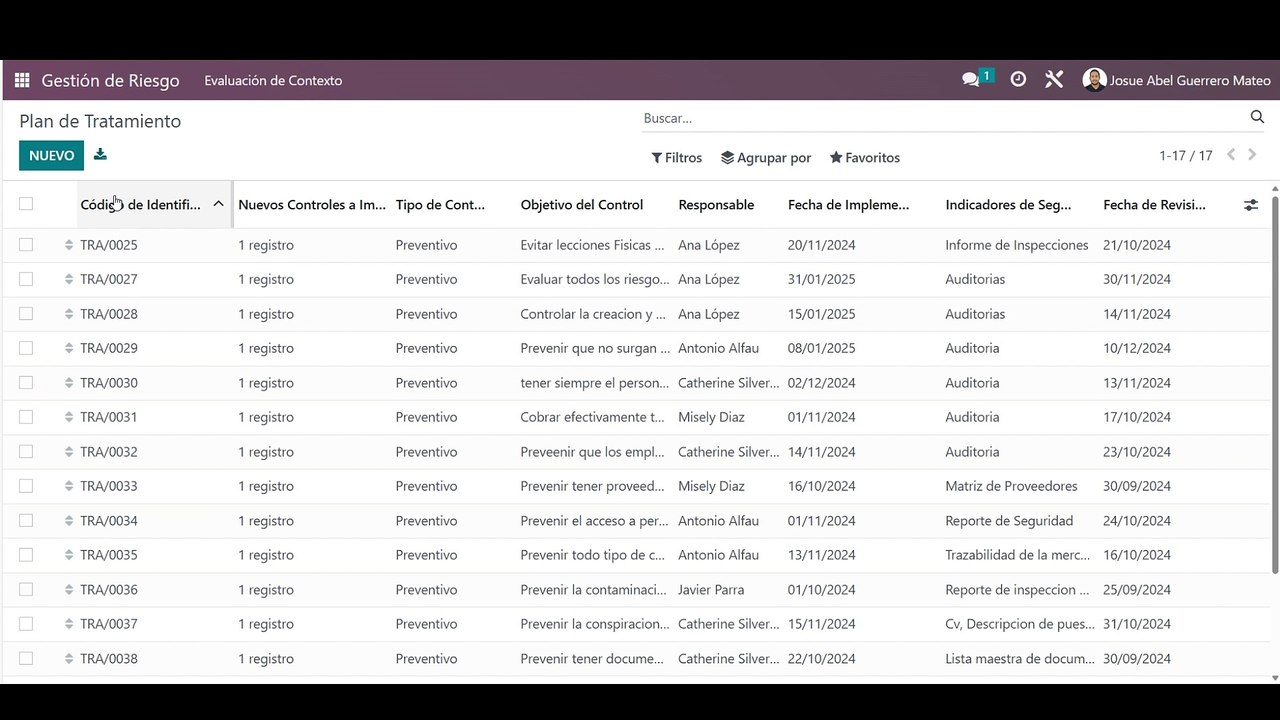The image size is (1280, 720).
Task: Click drag handle of row TRA/0030
Action: coord(69,383)
